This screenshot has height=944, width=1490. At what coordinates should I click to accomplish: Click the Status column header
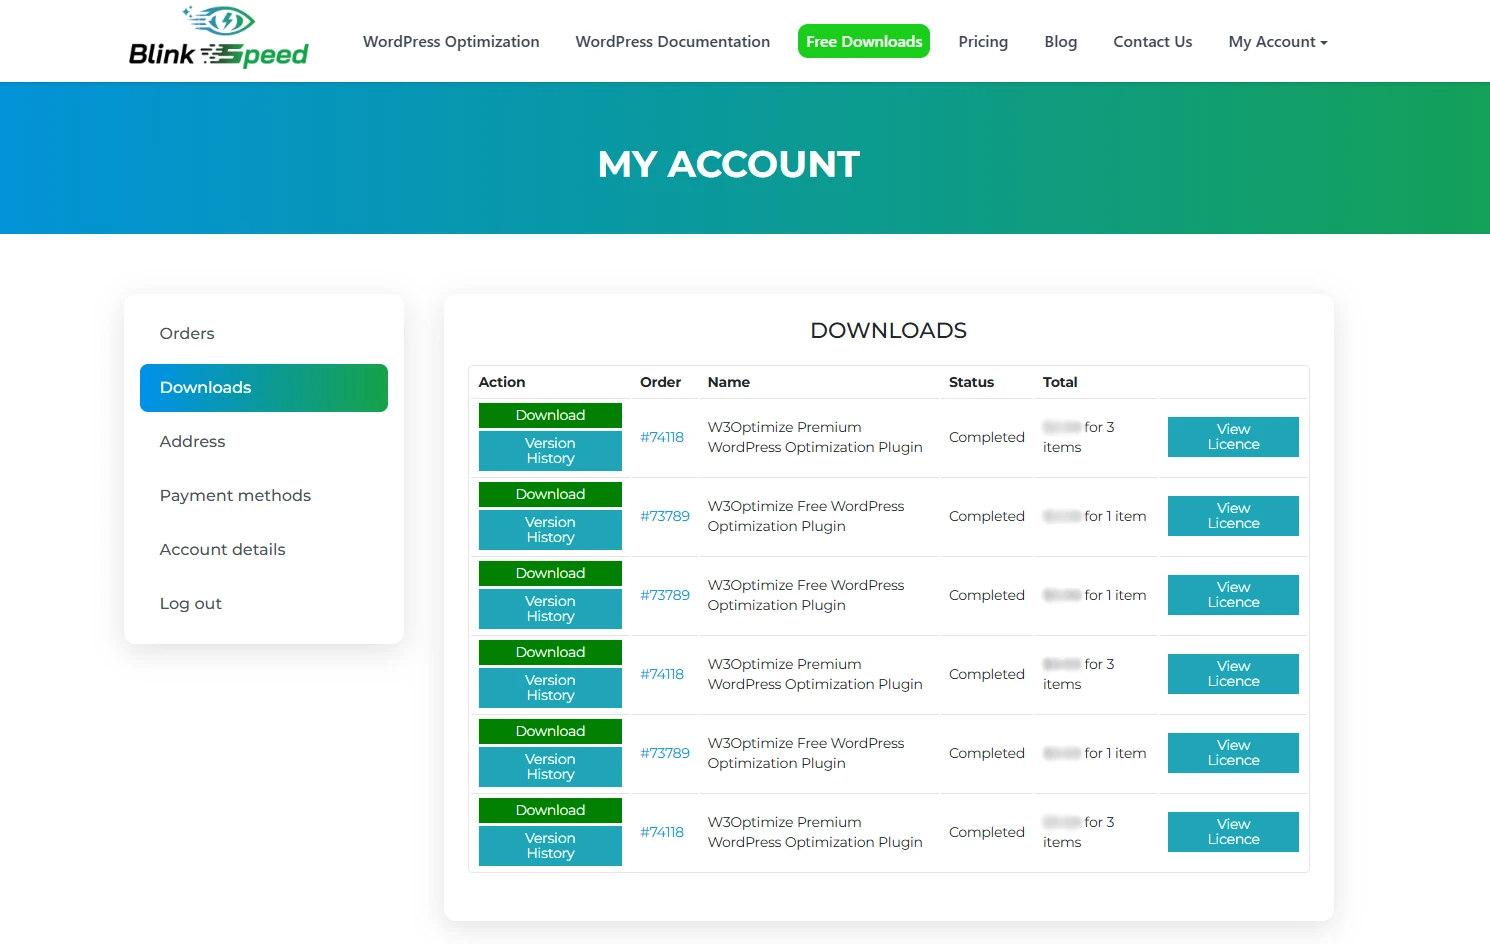point(971,382)
